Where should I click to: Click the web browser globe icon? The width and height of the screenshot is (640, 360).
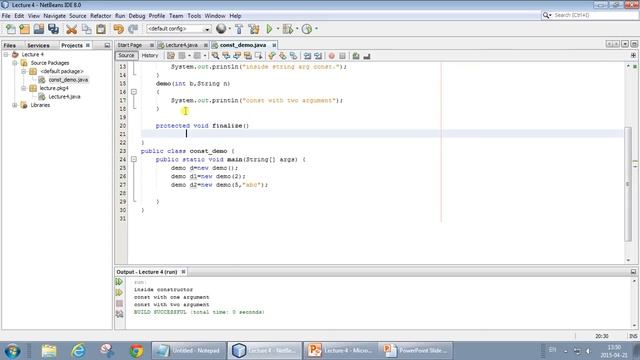tap(221, 29)
